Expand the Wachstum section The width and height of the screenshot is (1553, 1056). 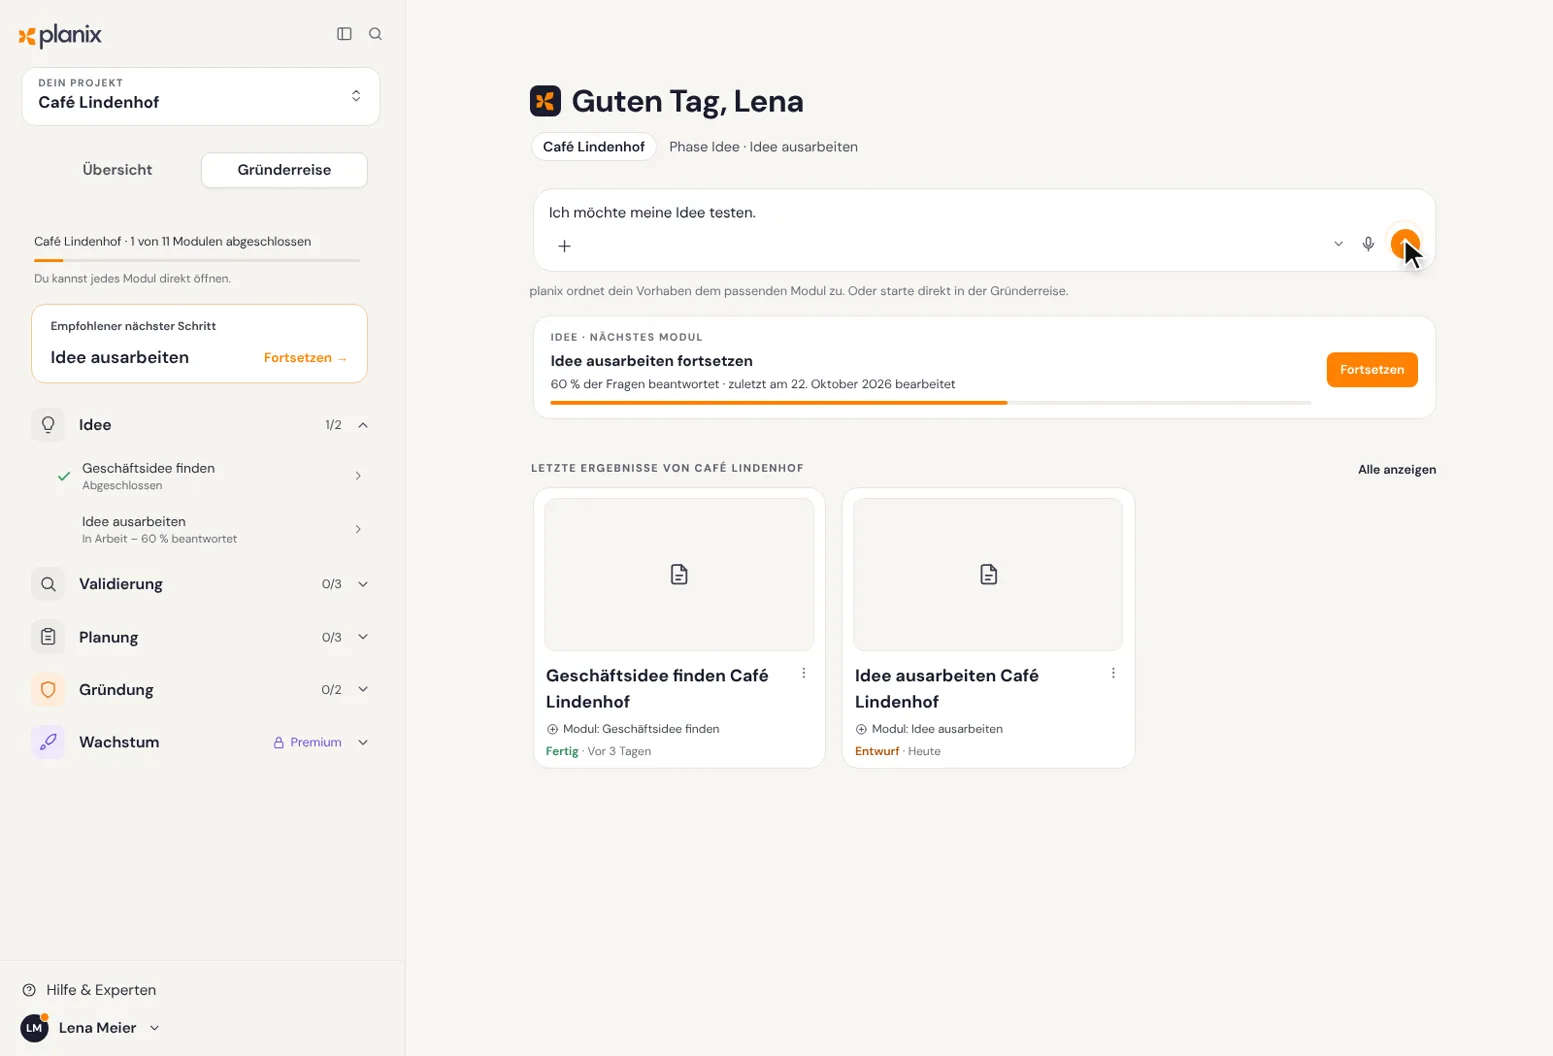(x=363, y=742)
